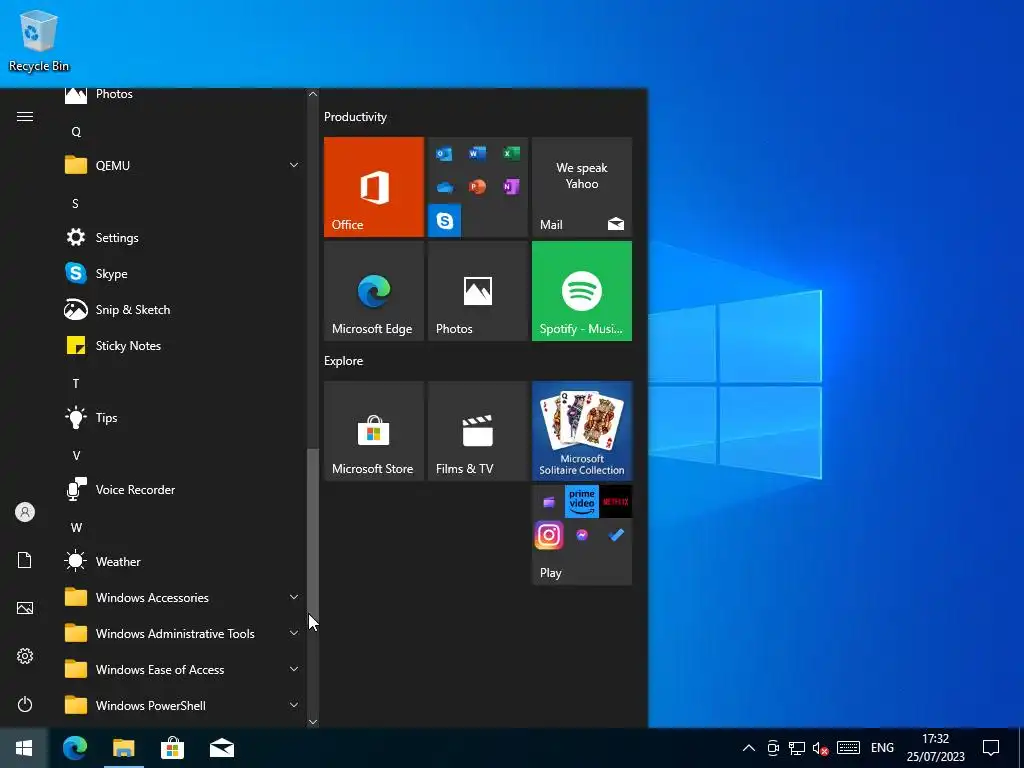Jump to letter Q in app list
This screenshot has width=1024, height=768.
76,132
